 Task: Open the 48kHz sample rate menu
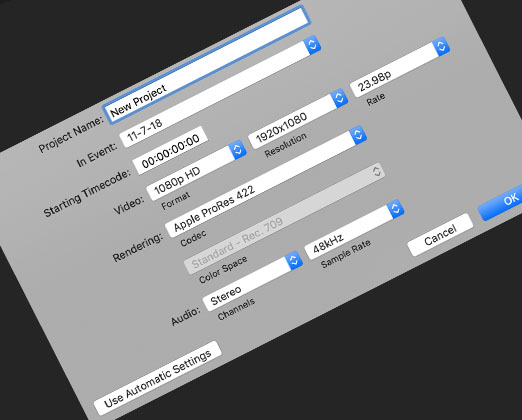[354, 230]
